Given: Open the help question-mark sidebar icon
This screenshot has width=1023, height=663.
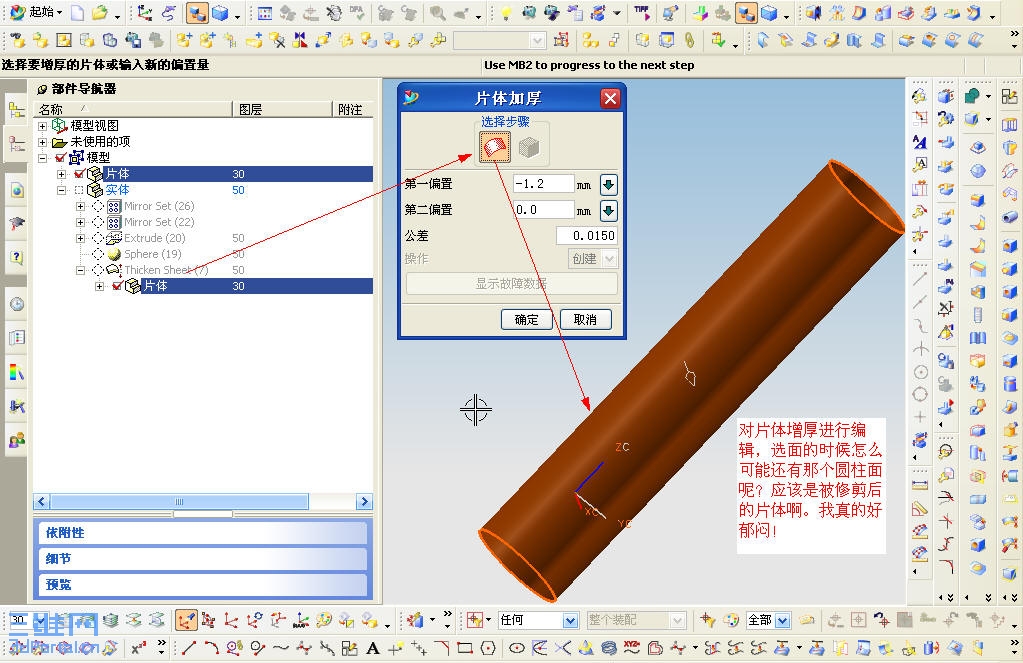Looking at the screenshot, I should (17, 256).
